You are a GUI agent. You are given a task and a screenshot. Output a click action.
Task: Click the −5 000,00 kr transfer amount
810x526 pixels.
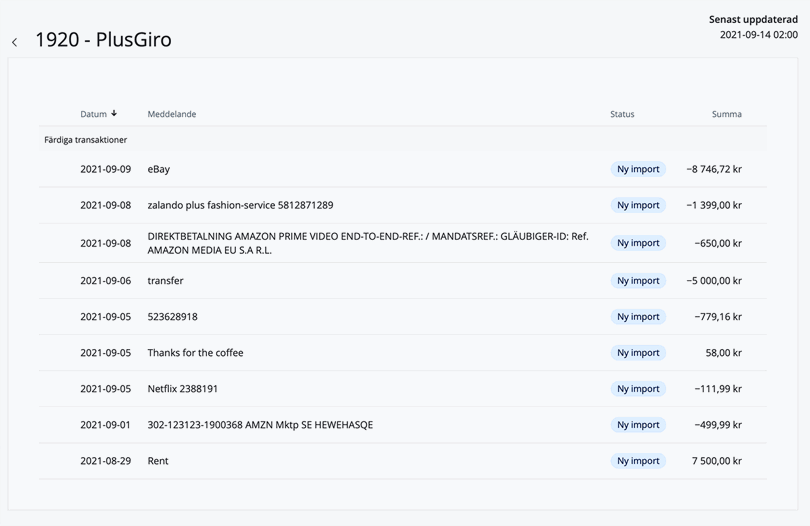click(x=714, y=281)
